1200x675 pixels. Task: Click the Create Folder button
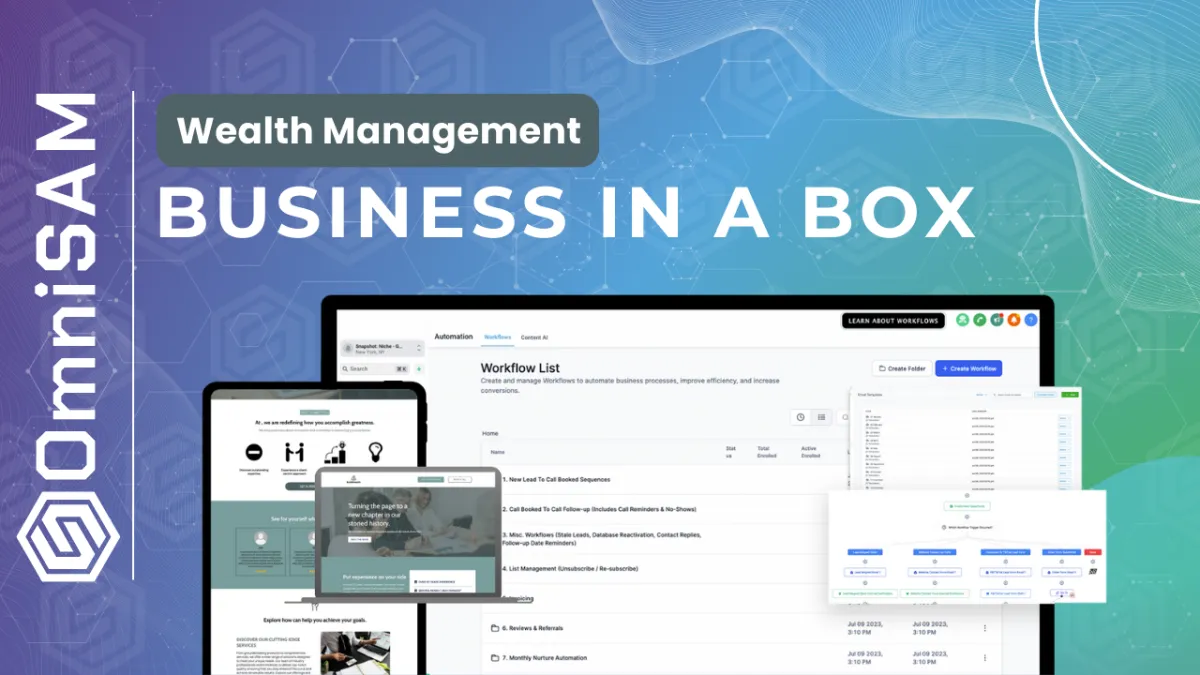(900, 368)
